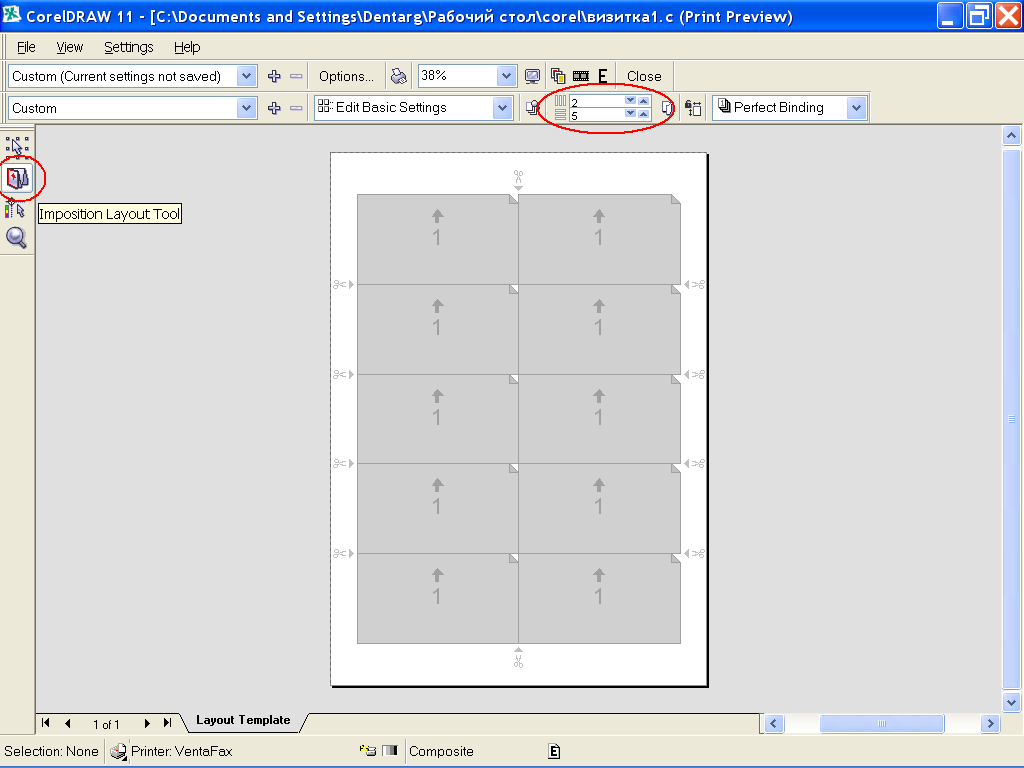Click the columns icon beside value 2
The height and width of the screenshot is (768, 1024).
(560, 101)
